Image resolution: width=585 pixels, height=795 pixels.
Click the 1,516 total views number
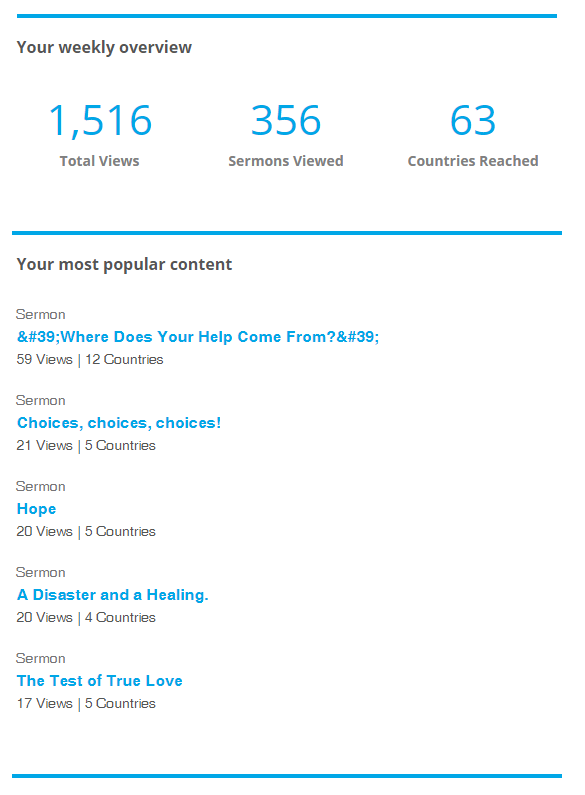click(x=100, y=121)
